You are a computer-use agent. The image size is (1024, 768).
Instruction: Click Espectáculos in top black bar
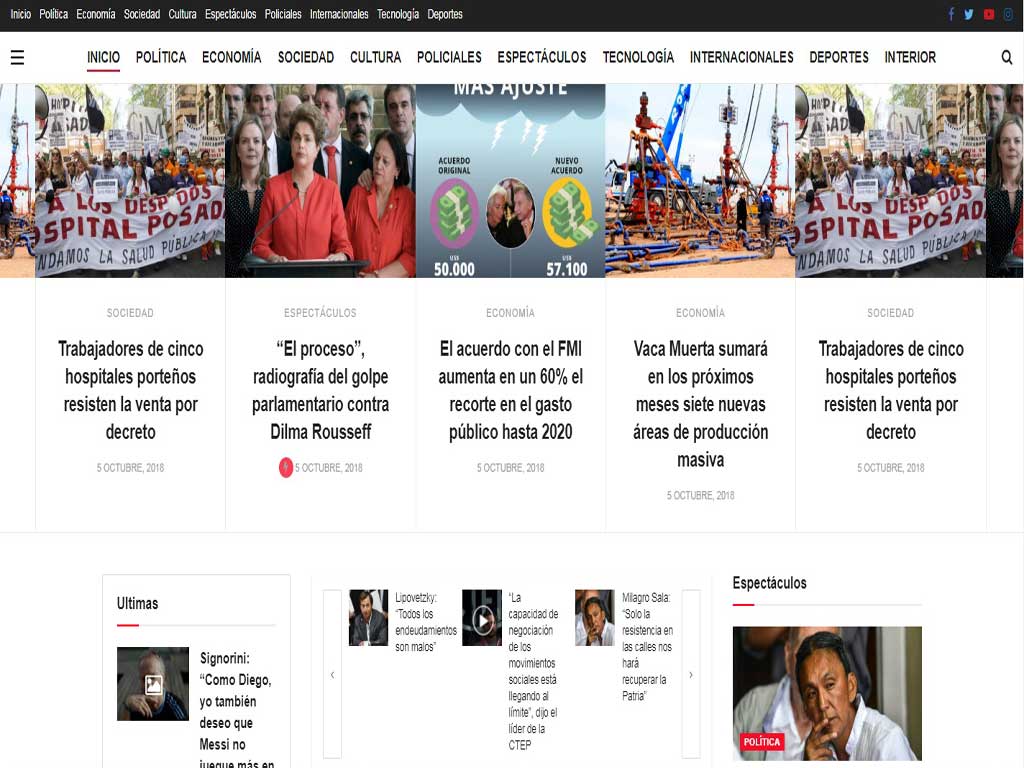pyautogui.click(x=231, y=14)
